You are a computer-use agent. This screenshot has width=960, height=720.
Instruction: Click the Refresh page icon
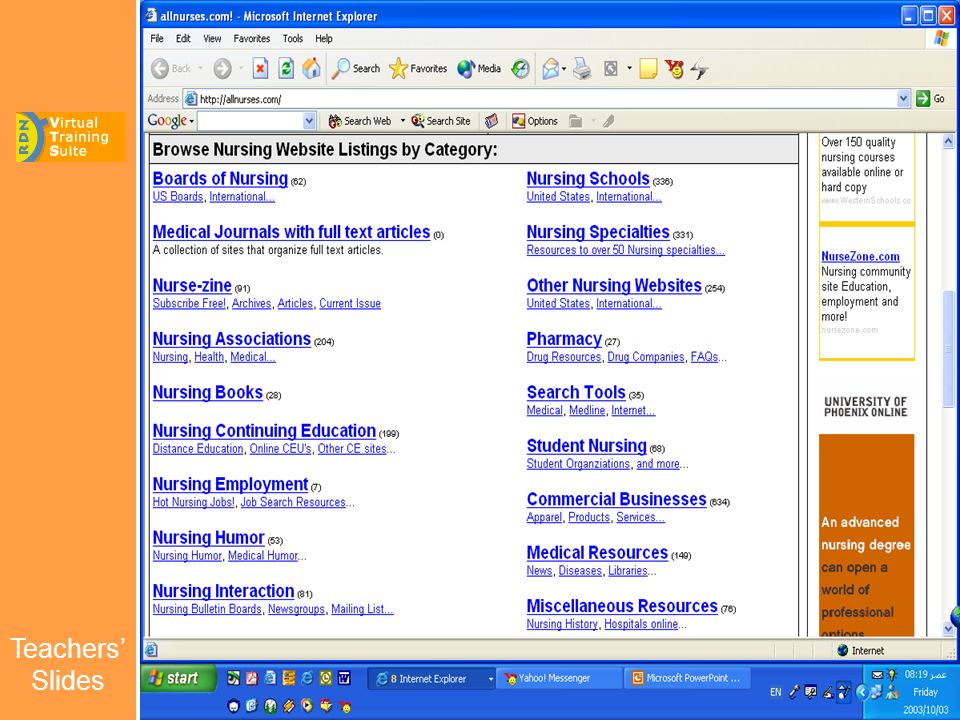point(286,69)
